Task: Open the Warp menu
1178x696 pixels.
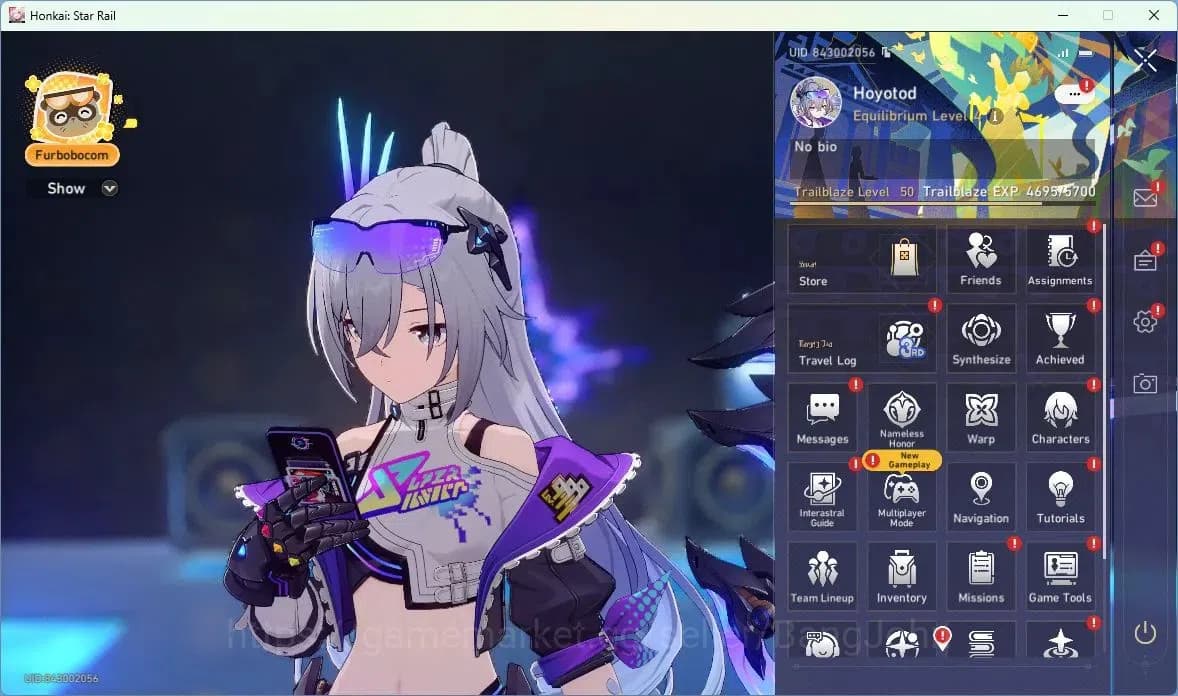Action: 980,418
